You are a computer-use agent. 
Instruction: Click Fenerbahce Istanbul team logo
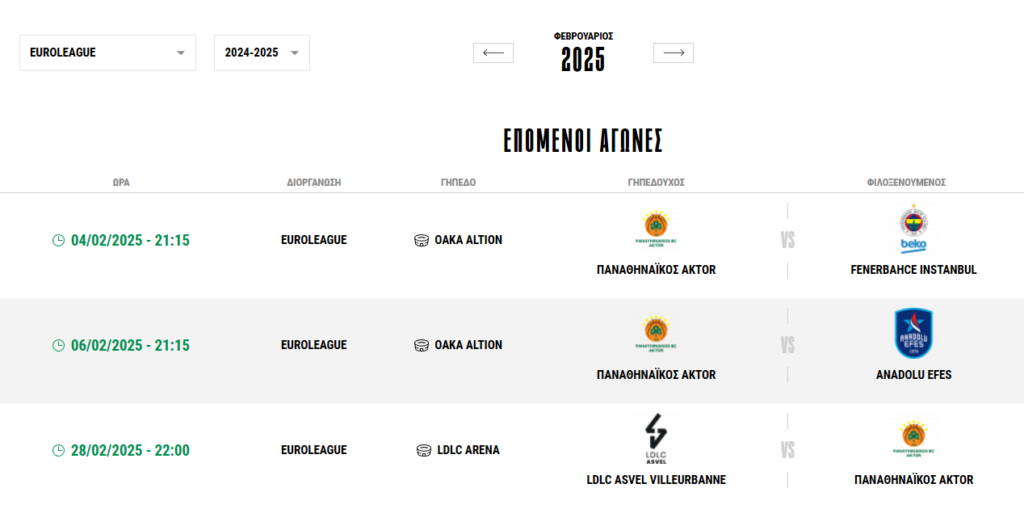[913, 230]
